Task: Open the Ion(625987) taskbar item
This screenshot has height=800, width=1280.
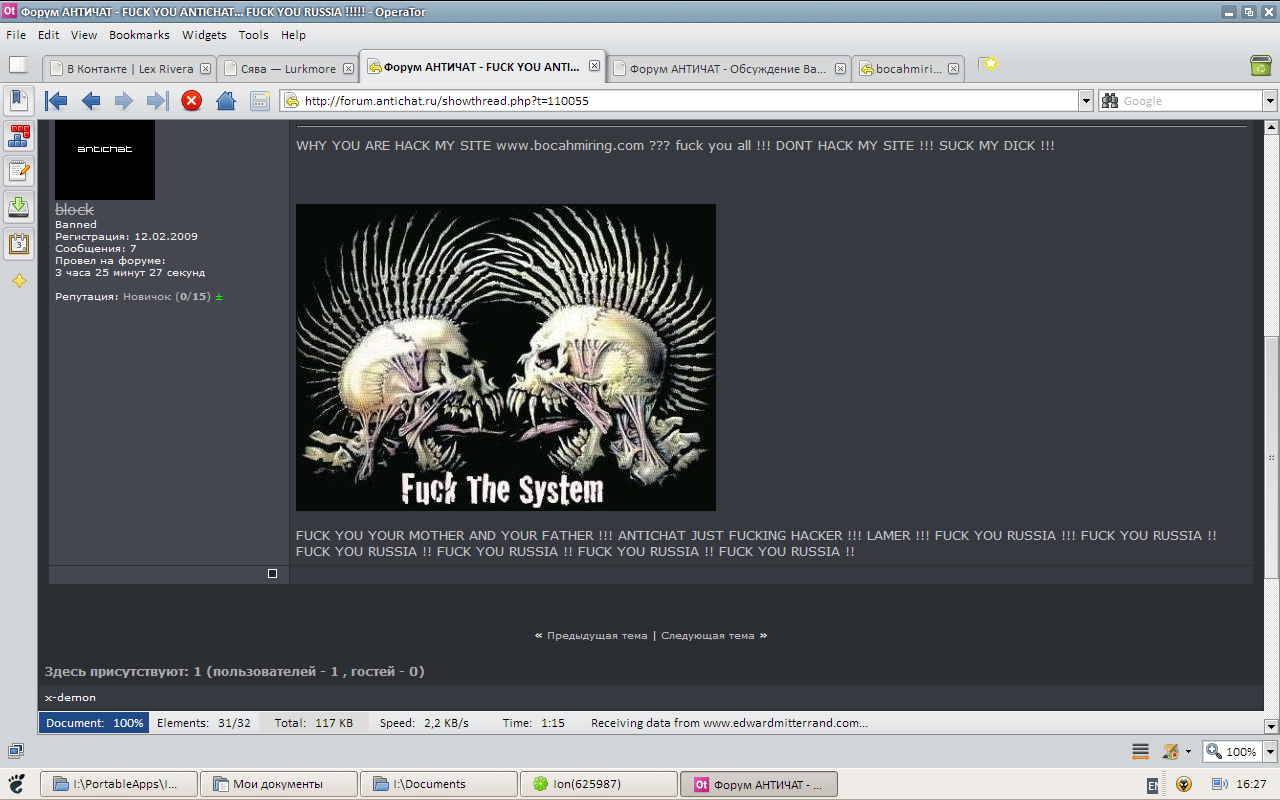Action: coord(598,784)
